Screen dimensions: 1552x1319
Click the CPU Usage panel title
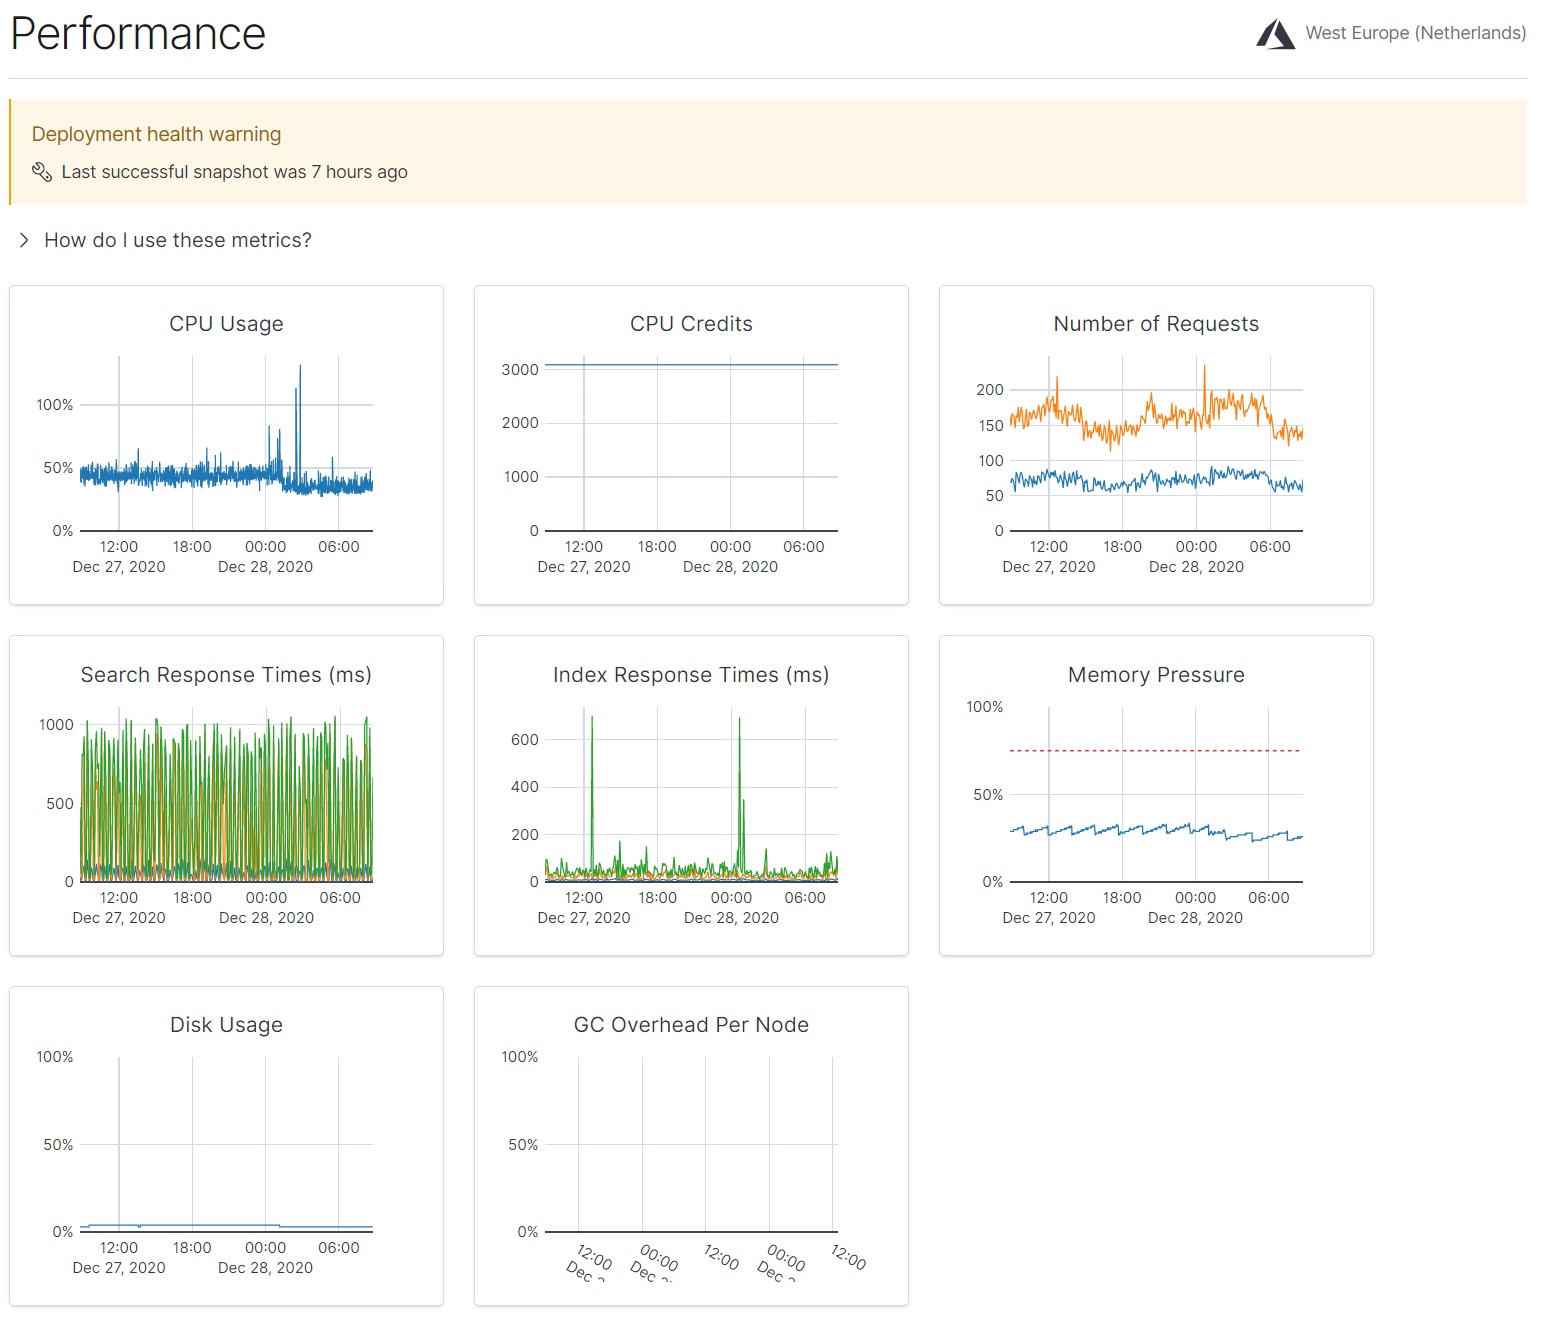point(226,324)
